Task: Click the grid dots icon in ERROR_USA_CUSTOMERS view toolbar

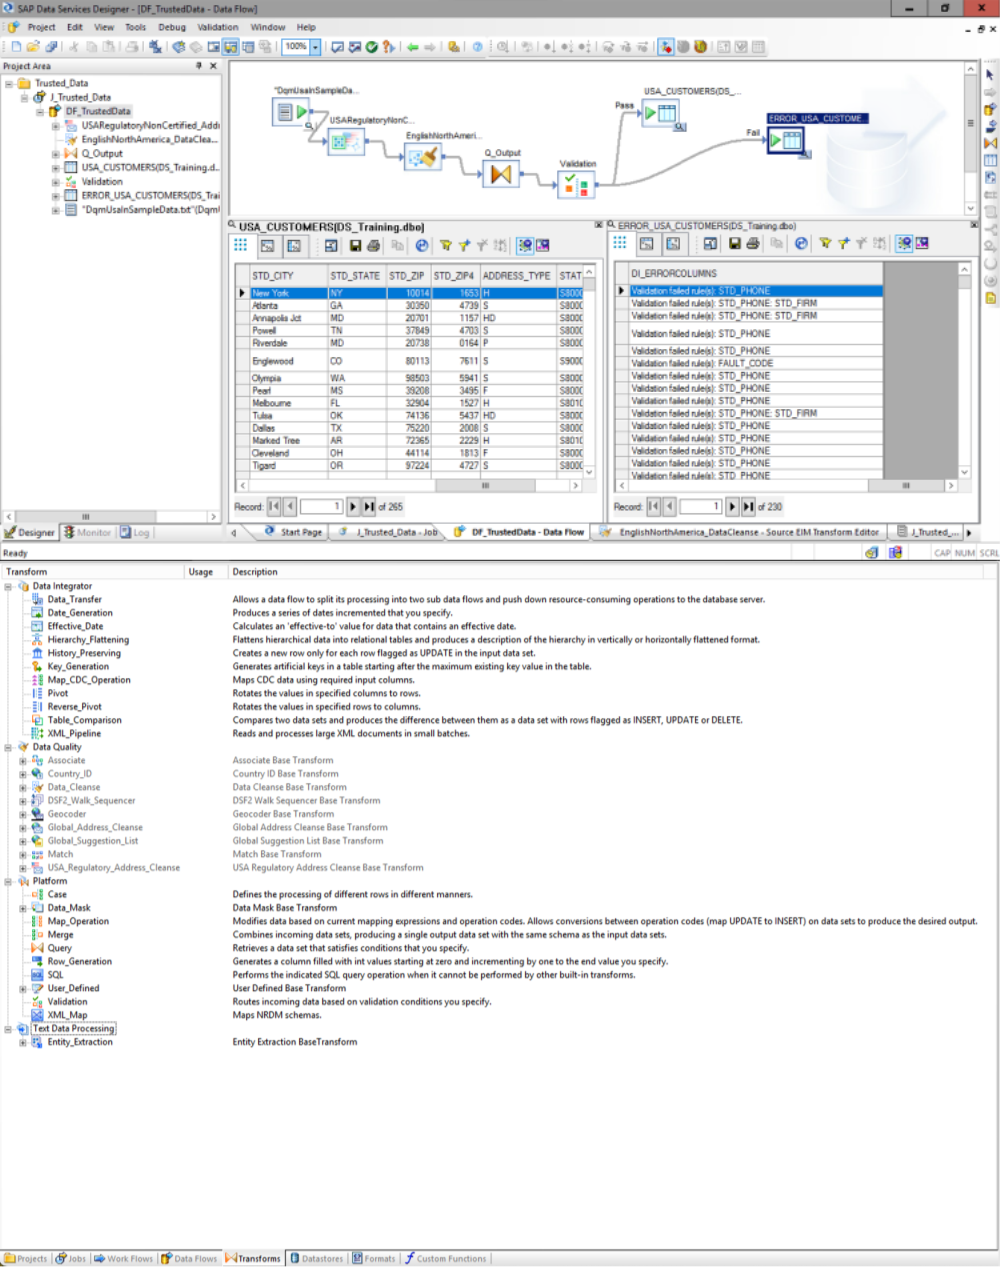Action: (x=620, y=243)
